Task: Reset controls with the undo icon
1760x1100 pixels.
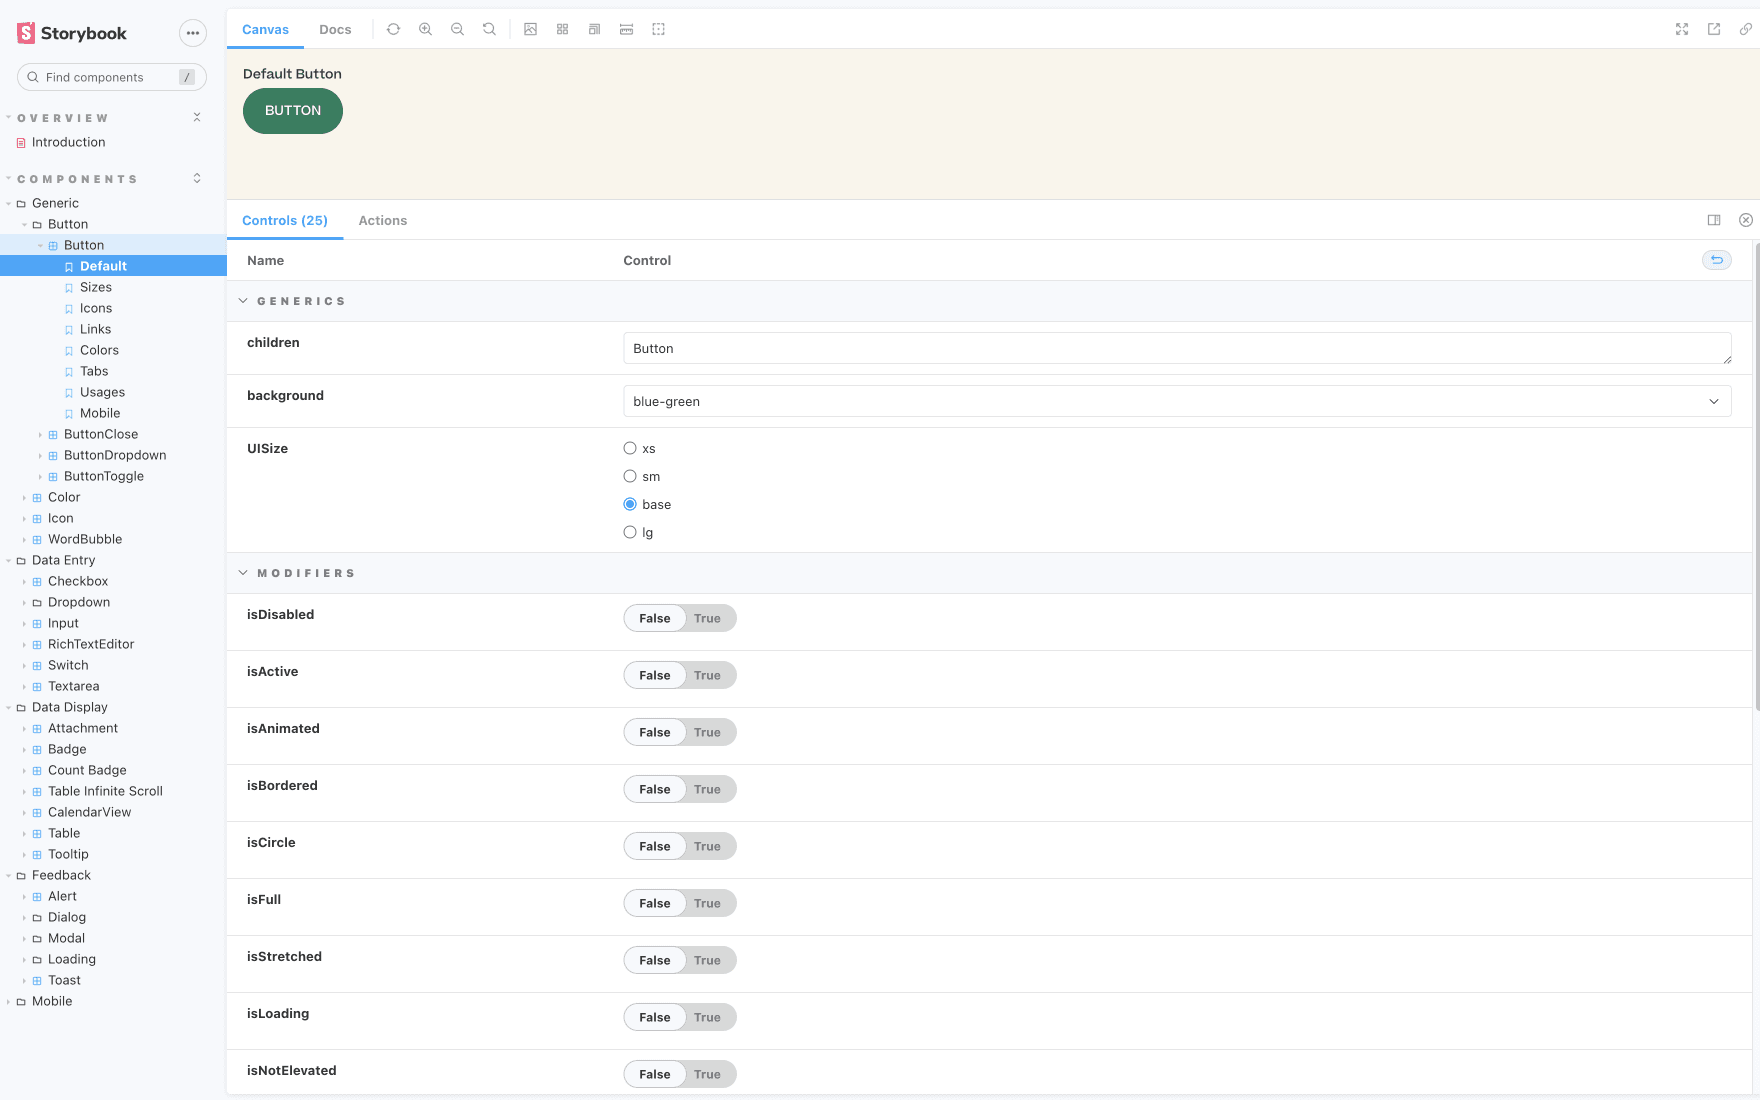Action: pyautogui.click(x=1716, y=260)
